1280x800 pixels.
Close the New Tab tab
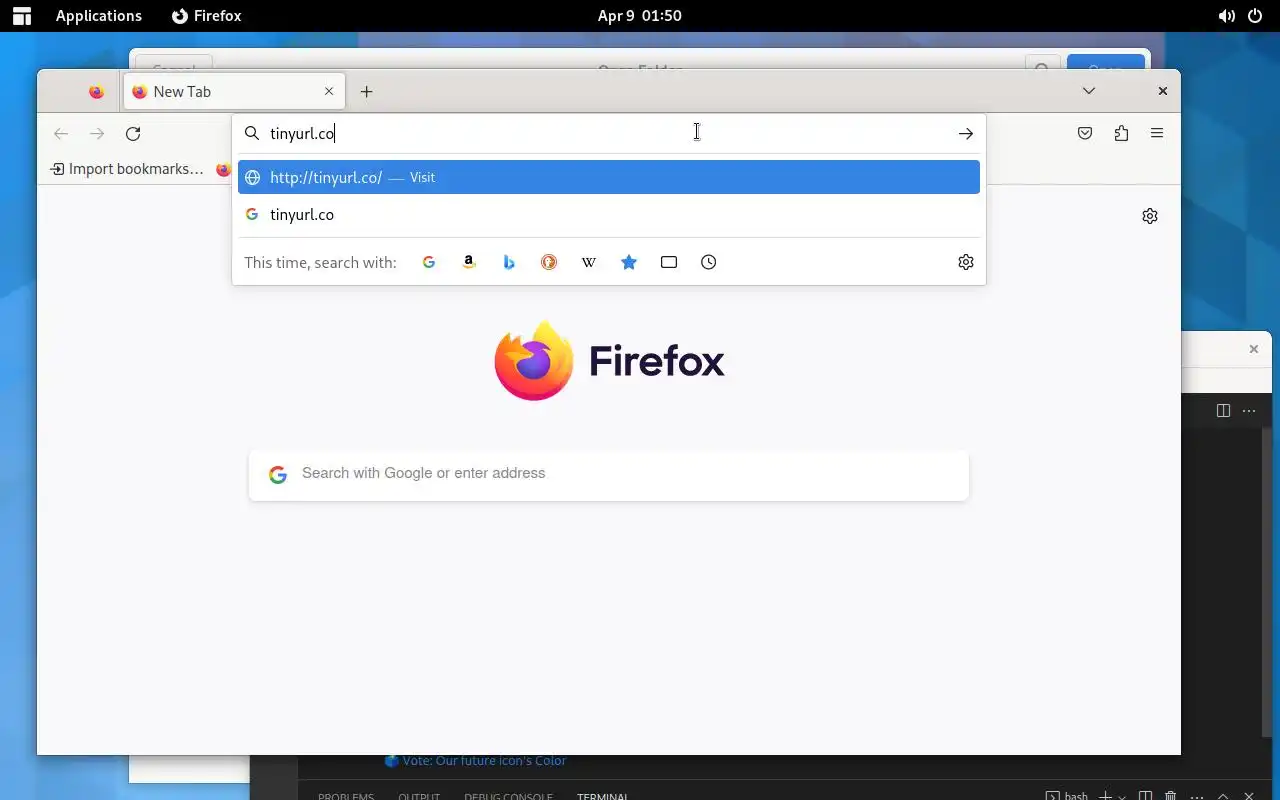coord(329,91)
